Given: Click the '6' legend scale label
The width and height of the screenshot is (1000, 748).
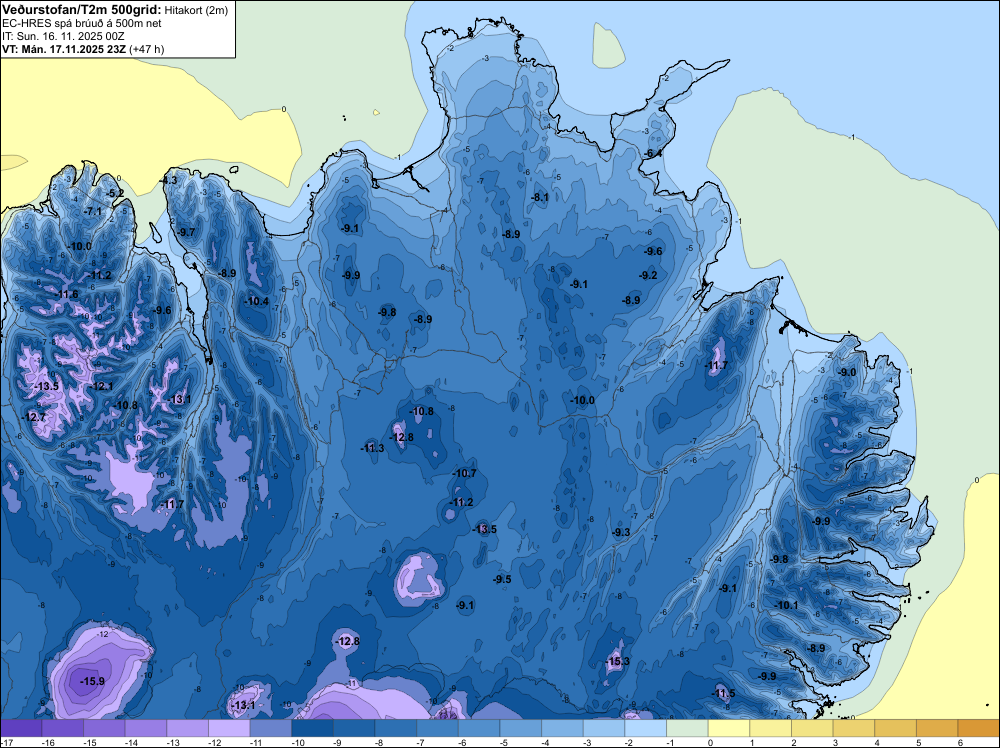Looking at the screenshot, I should coord(960,742).
